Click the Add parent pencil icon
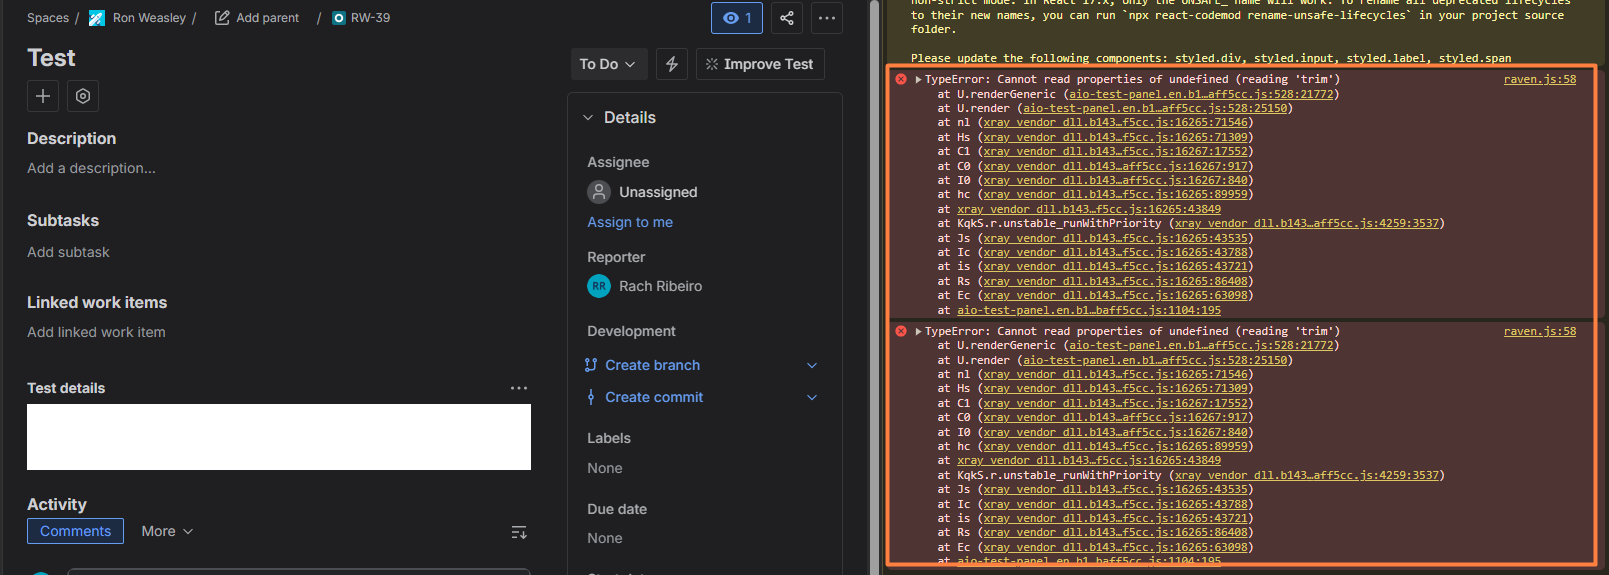Image resolution: width=1609 pixels, height=575 pixels. point(222,18)
